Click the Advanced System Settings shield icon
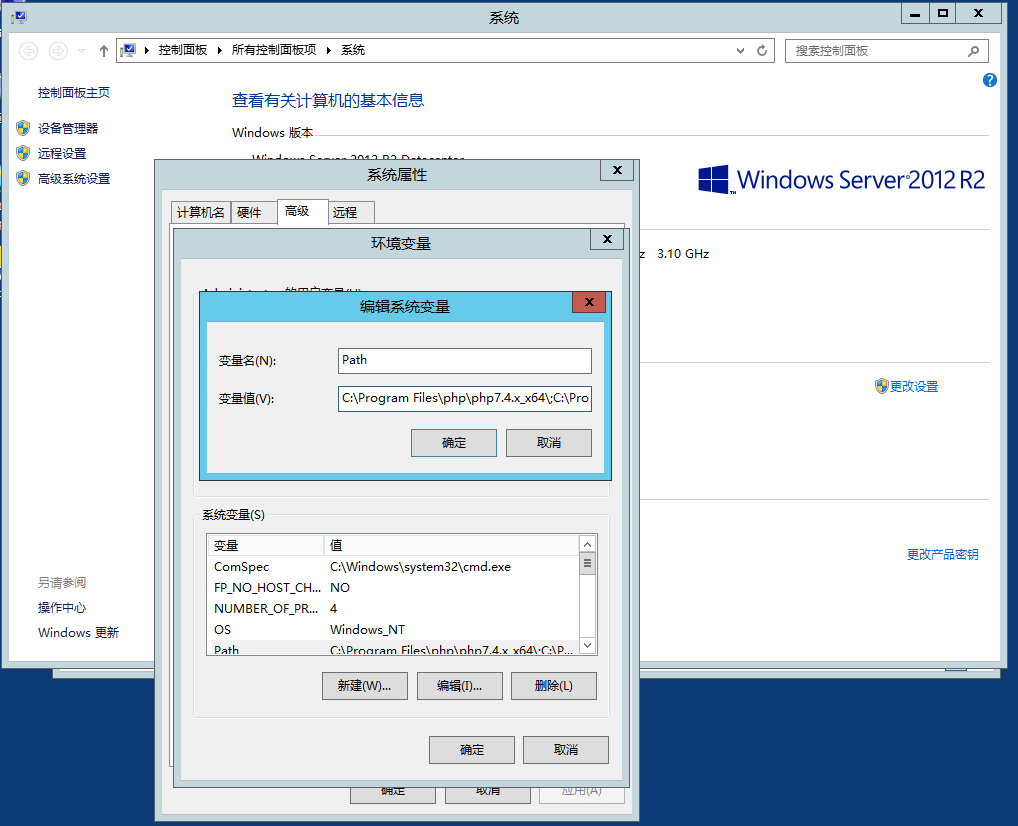Viewport: 1018px width, 826px height. 23,179
